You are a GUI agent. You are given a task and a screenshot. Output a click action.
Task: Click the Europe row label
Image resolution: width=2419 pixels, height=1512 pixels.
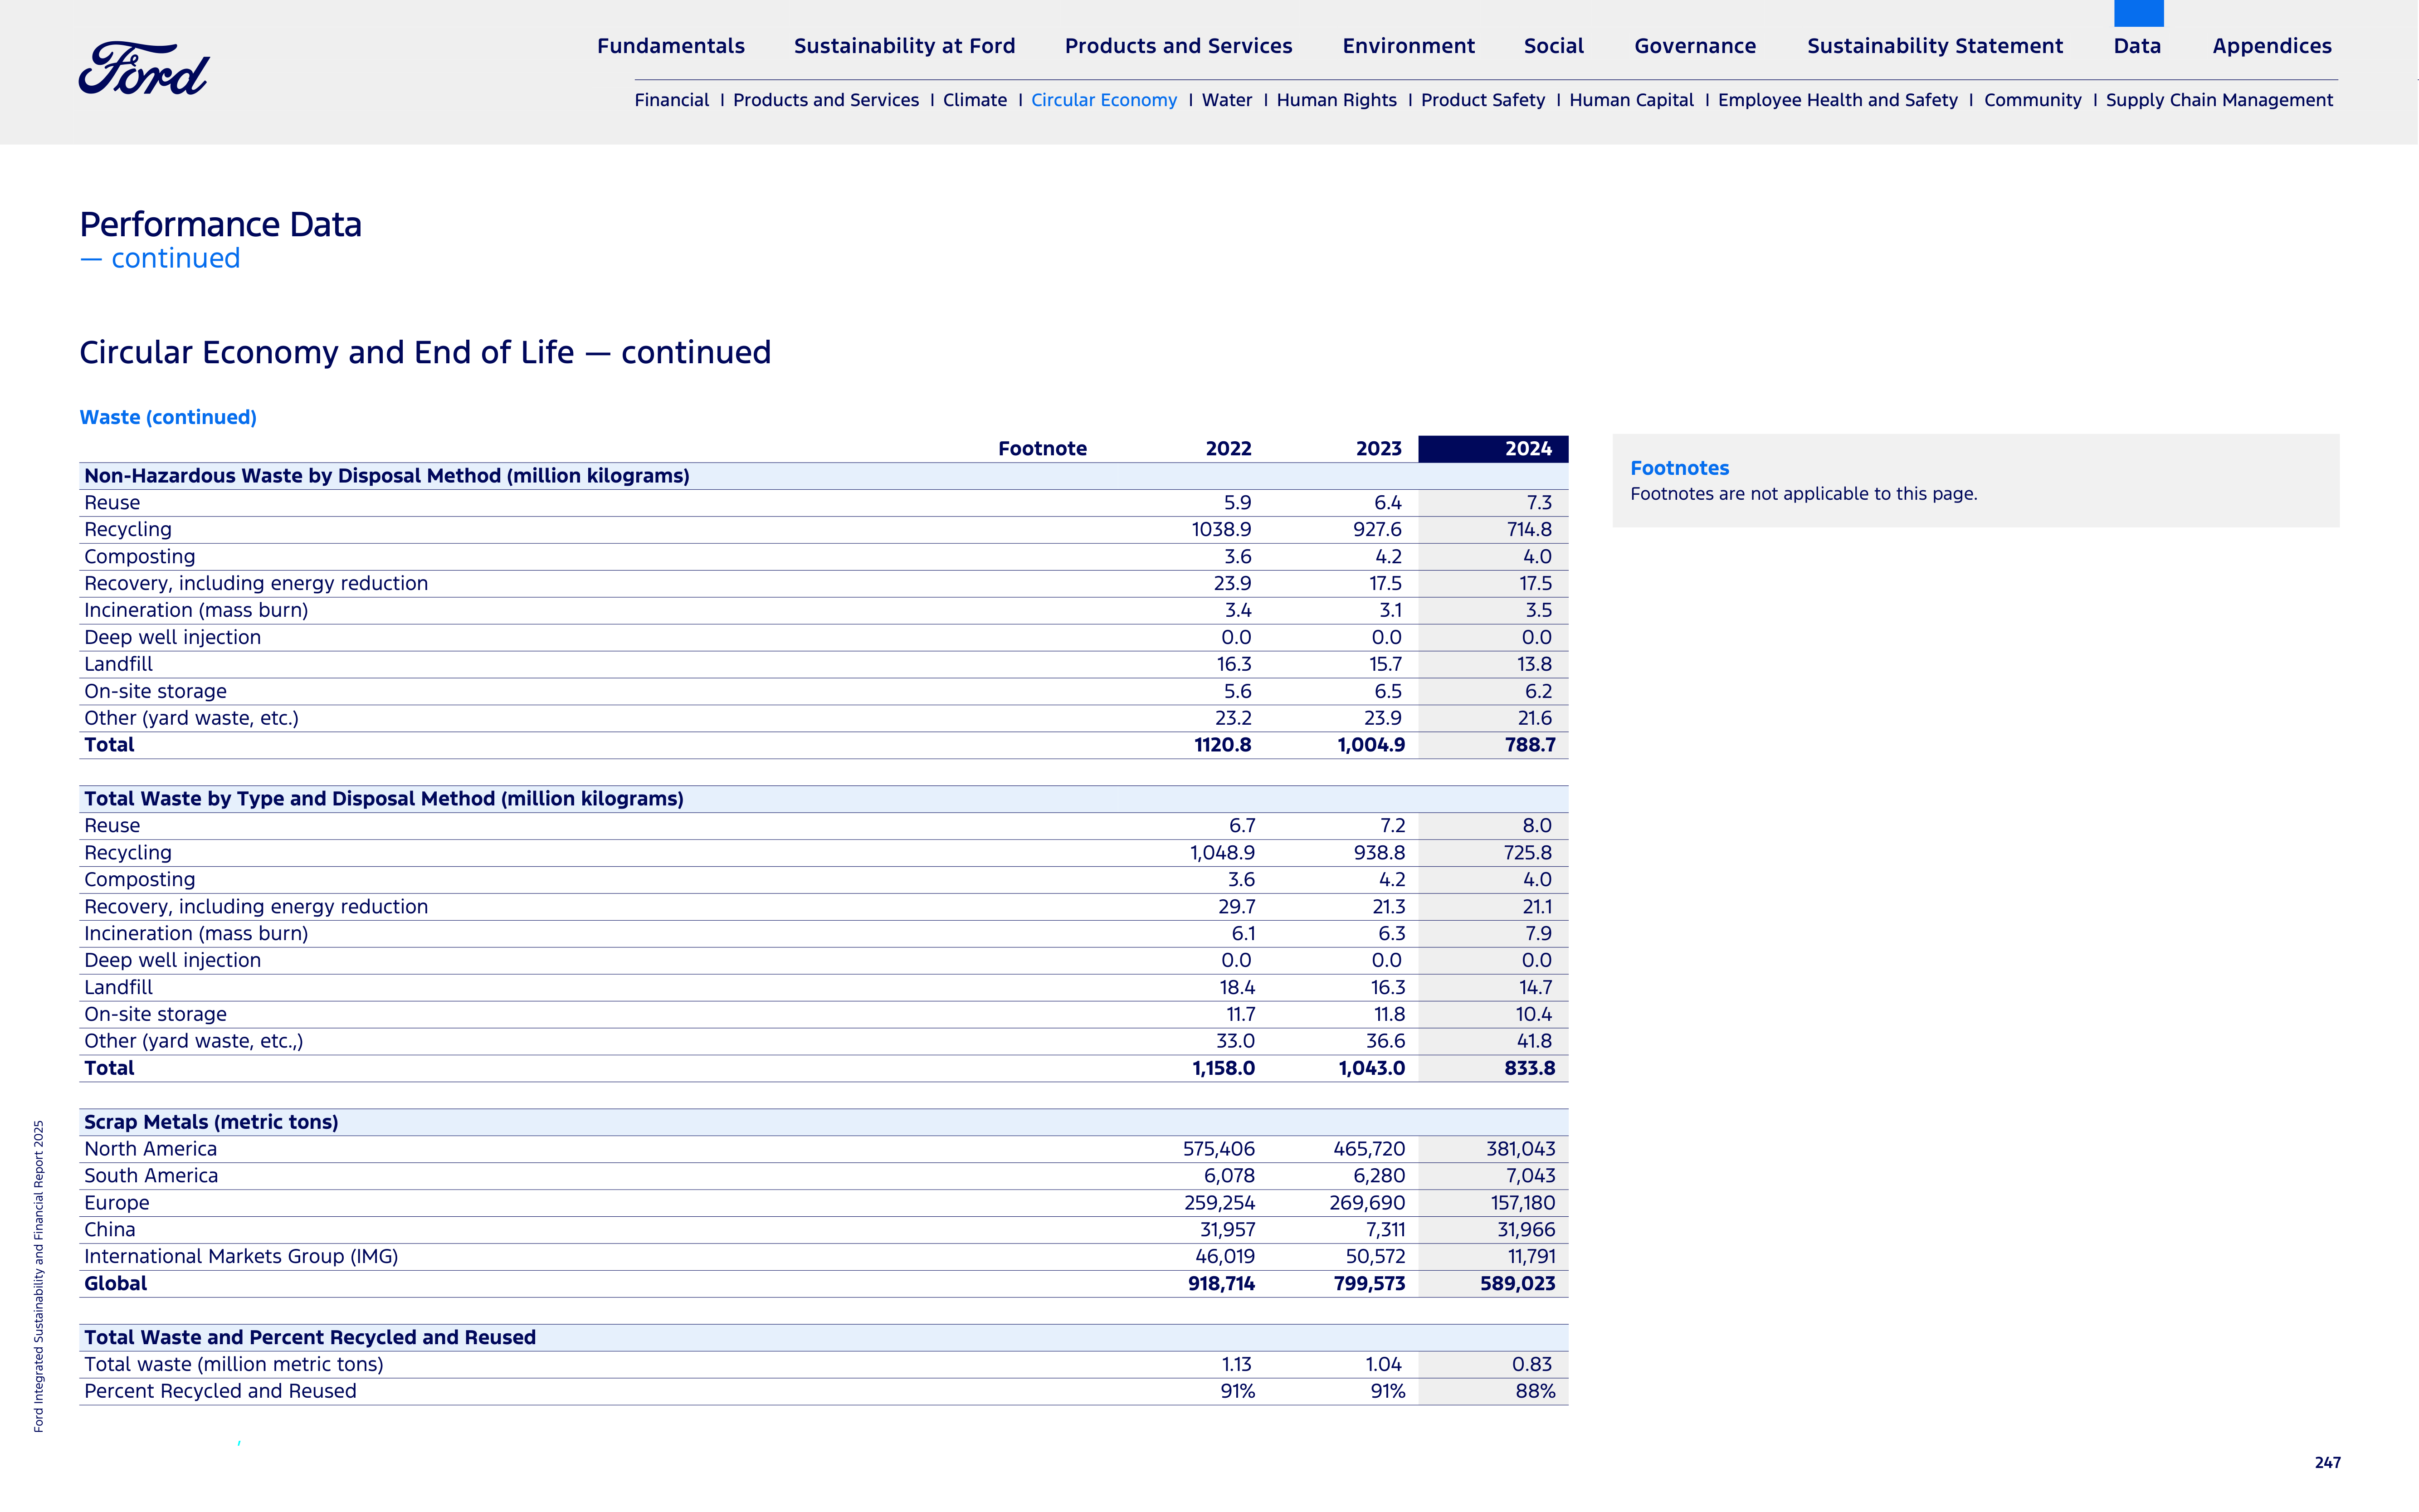(117, 1203)
